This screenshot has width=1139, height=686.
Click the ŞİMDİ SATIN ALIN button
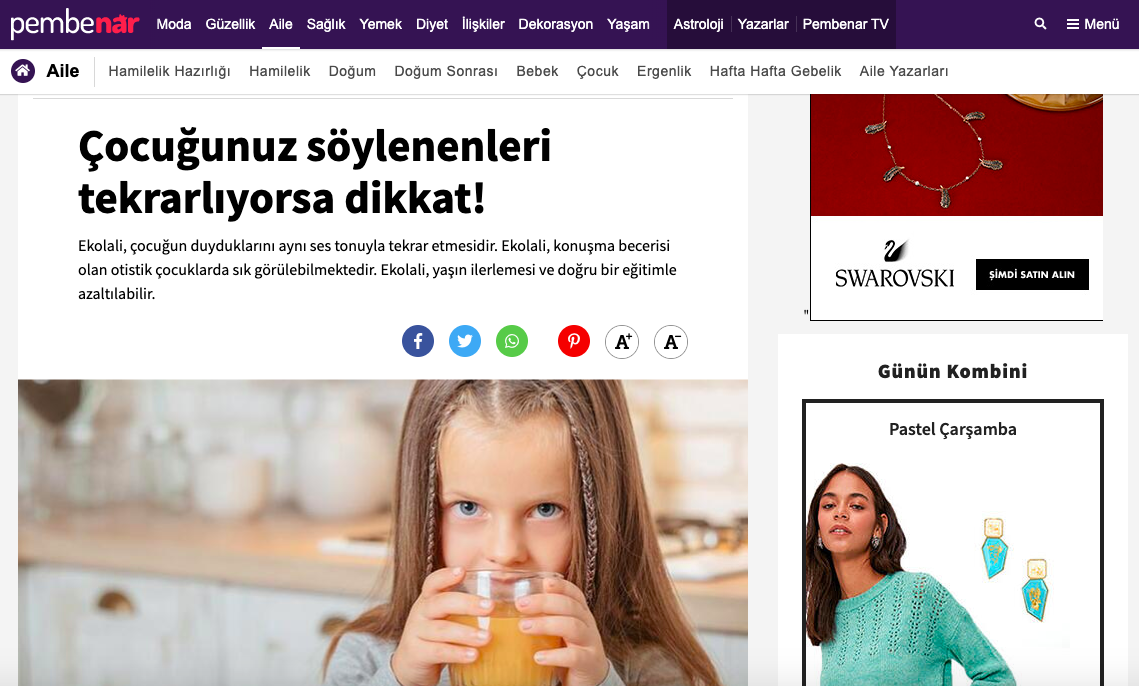[x=1032, y=274]
